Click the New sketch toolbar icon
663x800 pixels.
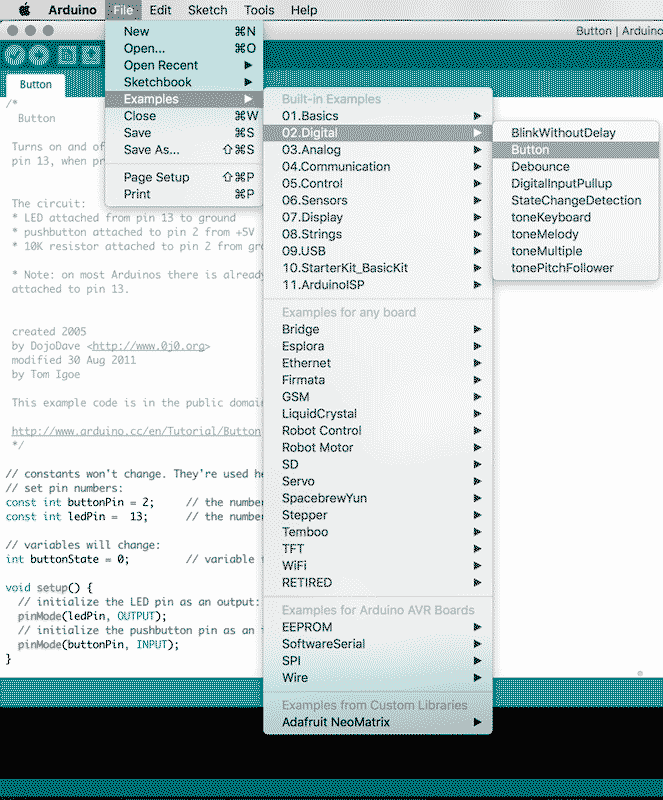pos(67,55)
